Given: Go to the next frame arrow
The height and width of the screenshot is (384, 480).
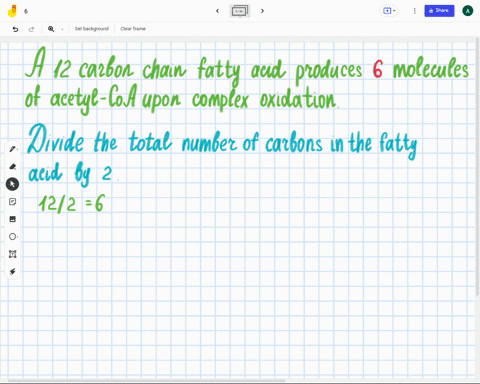Looking at the screenshot, I should 262,11.
